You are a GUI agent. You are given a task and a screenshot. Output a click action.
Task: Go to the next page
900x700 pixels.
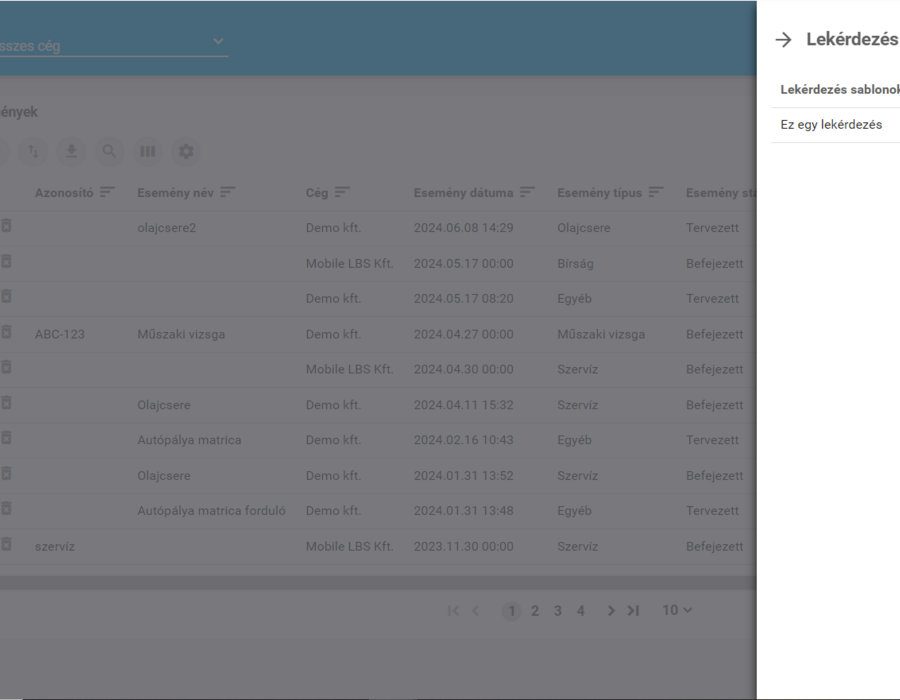(611, 610)
